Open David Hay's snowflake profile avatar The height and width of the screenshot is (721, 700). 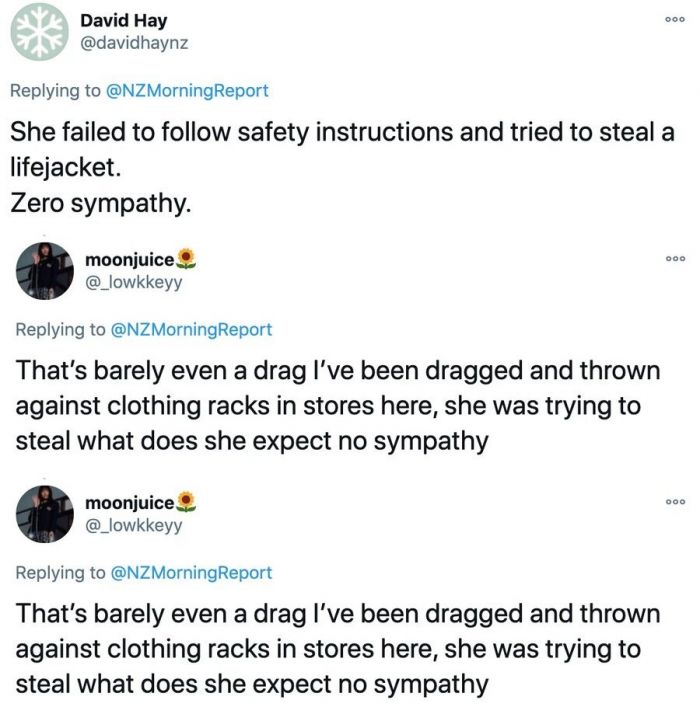40,32
